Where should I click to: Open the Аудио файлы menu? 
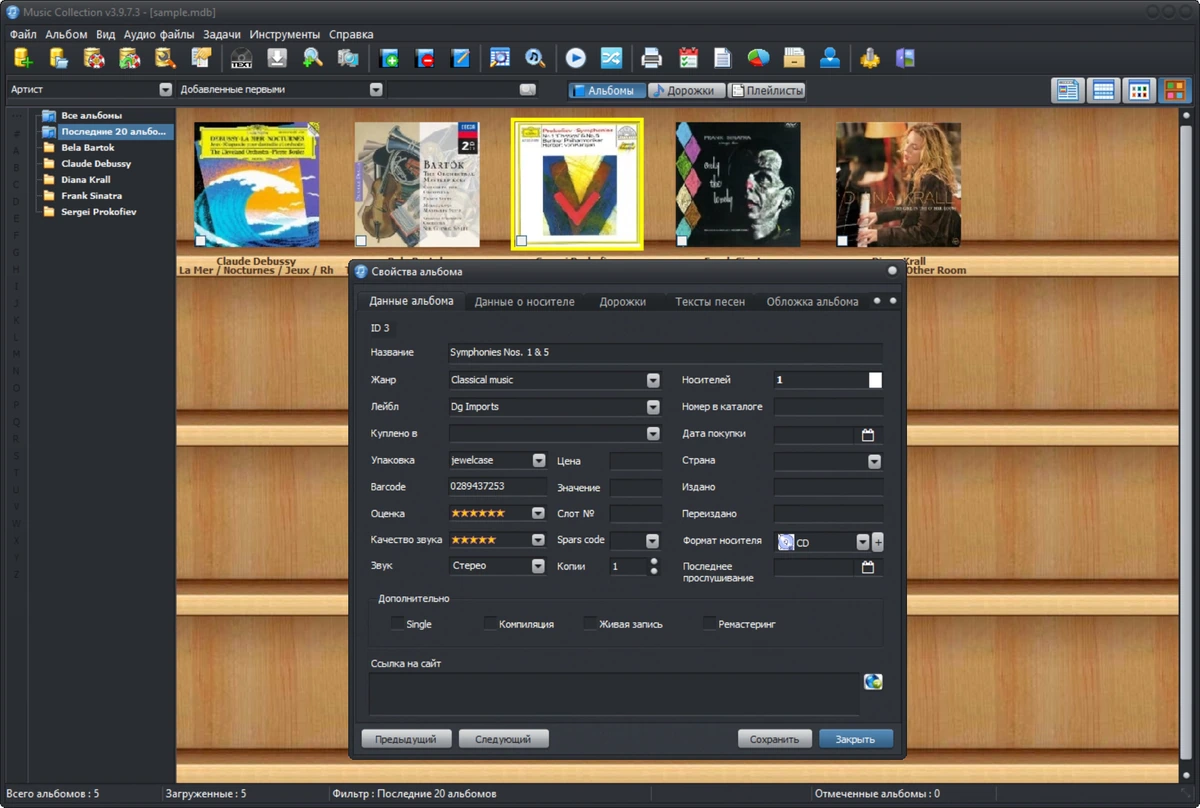159,34
